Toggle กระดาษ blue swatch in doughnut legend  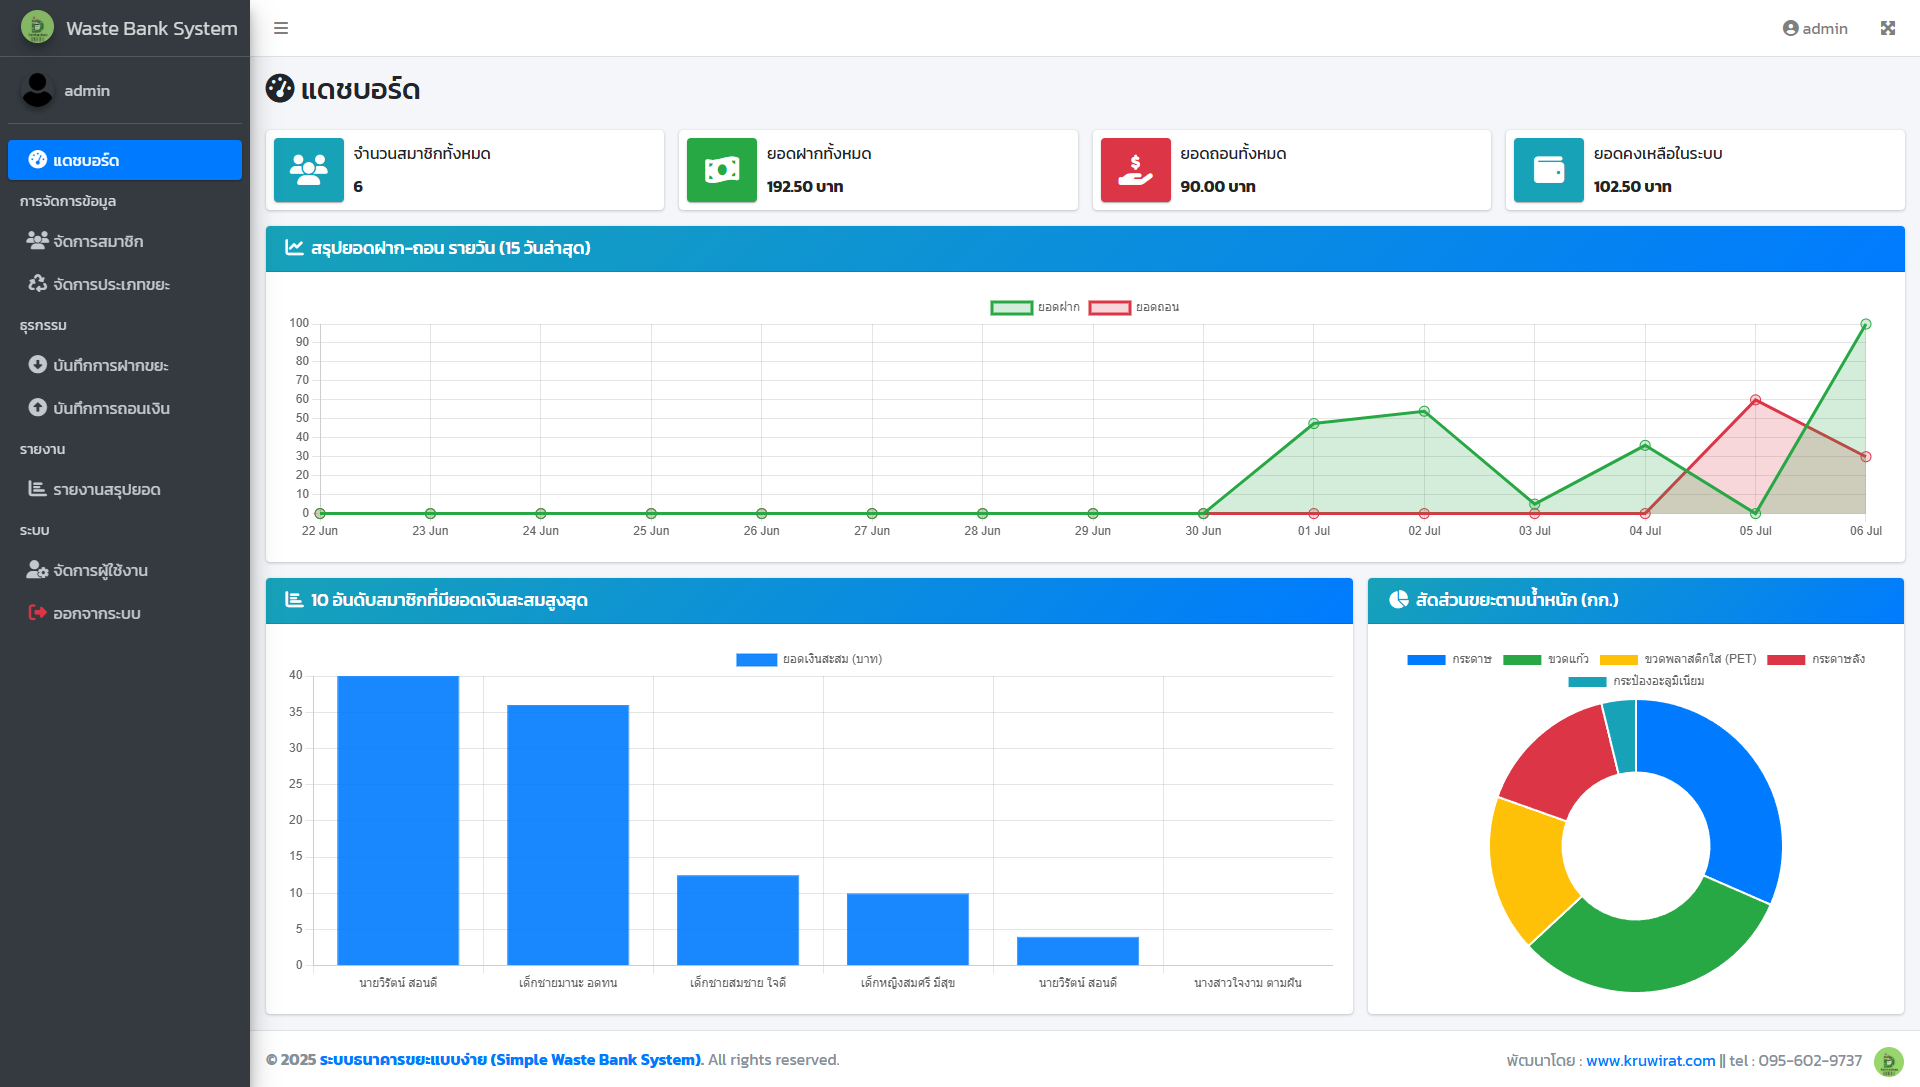click(x=1425, y=659)
